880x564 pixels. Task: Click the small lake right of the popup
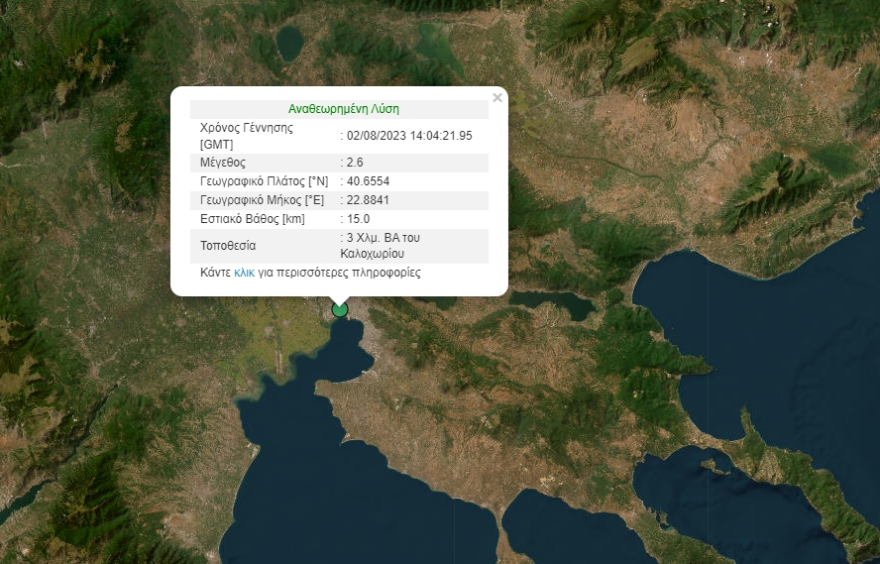(x=563, y=301)
